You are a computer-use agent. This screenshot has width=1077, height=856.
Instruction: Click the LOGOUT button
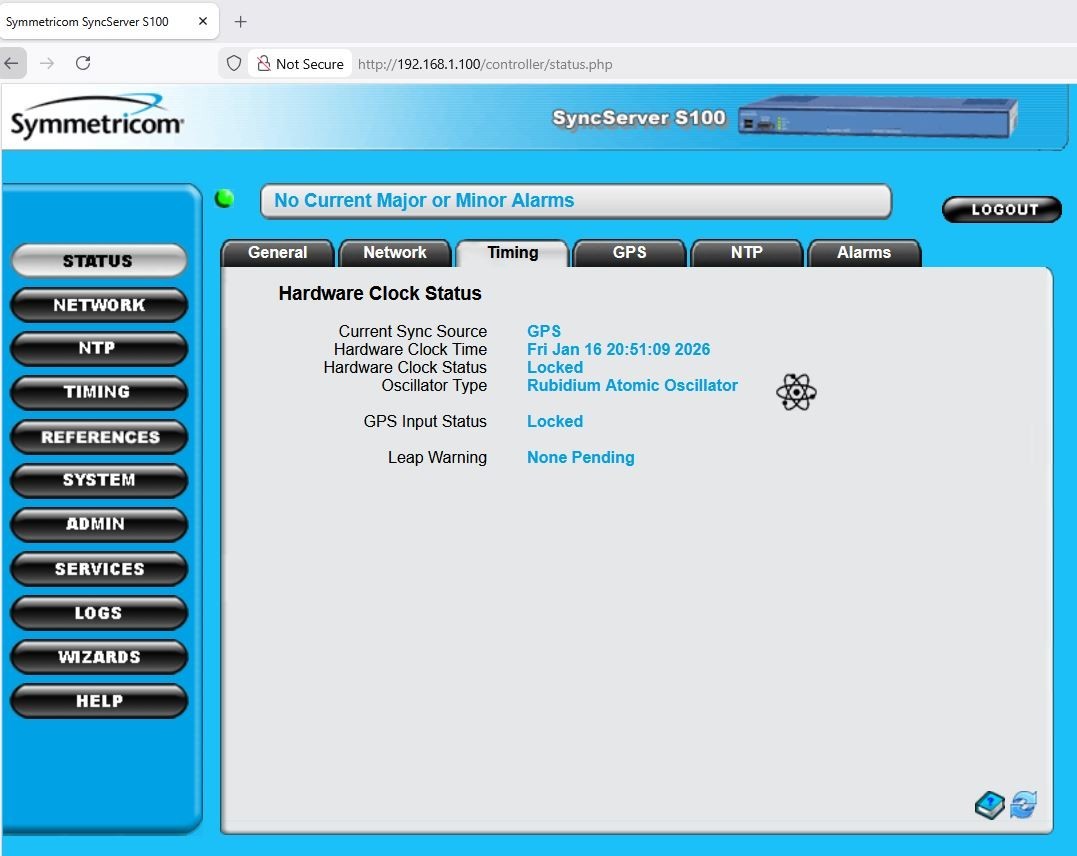(x=1002, y=210)
